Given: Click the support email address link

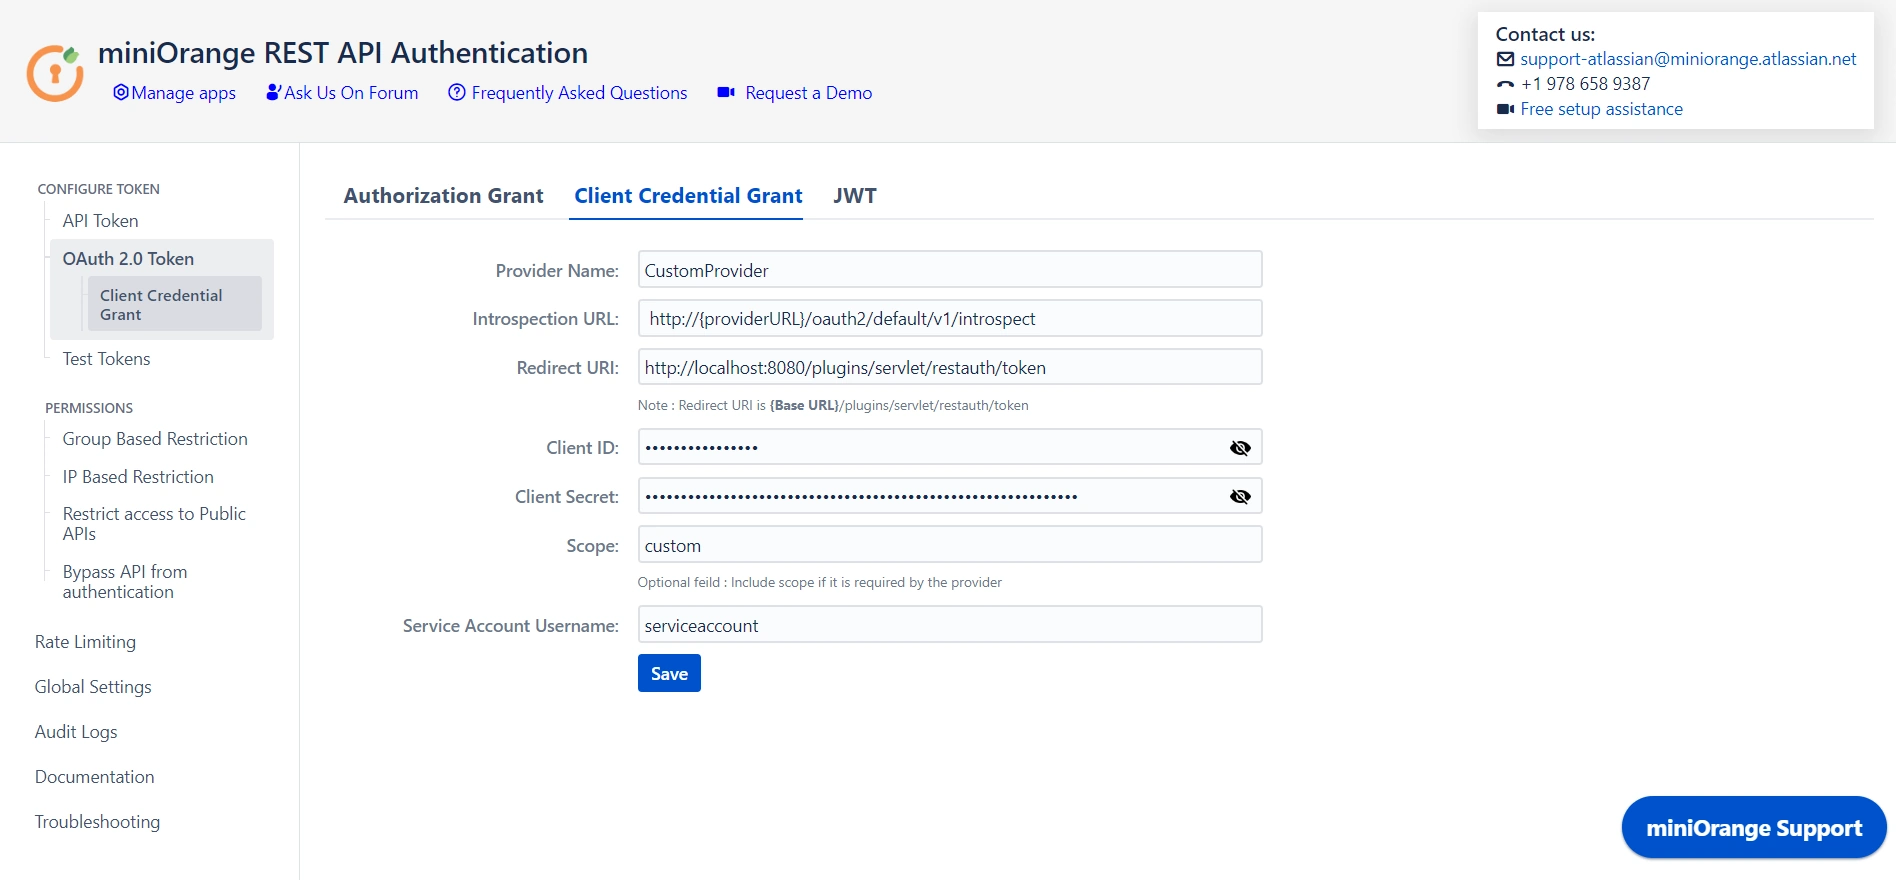Looking at the screenshot, I should point(1688,59).
